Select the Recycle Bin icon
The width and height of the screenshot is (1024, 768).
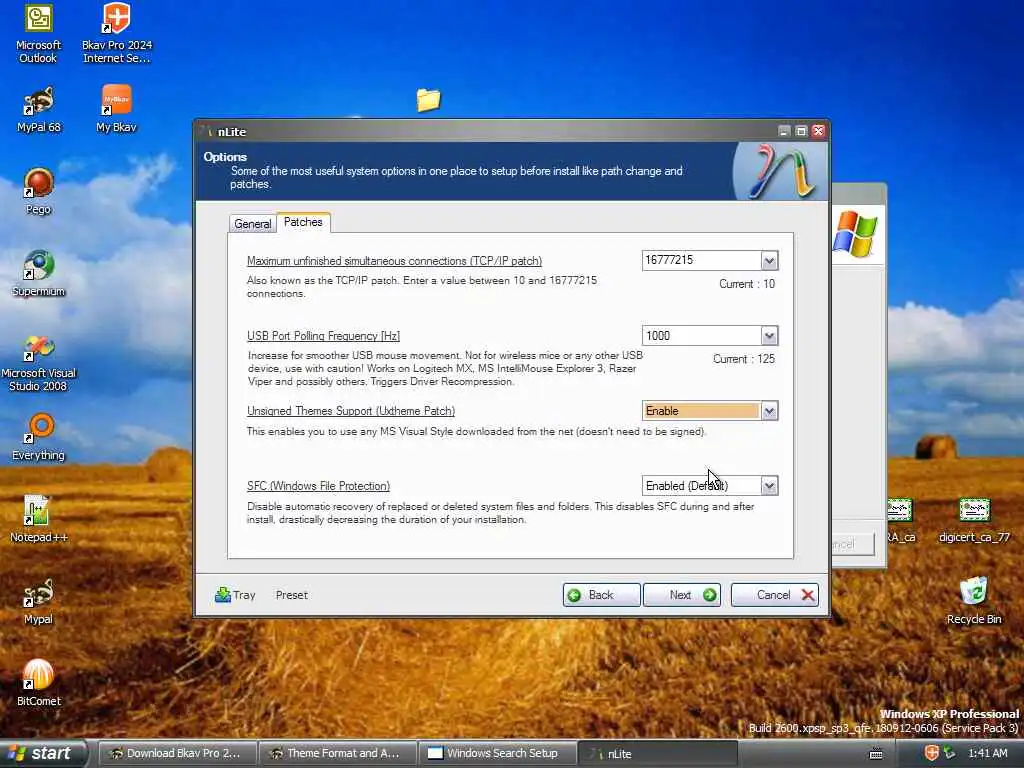(x=974, y=601)
